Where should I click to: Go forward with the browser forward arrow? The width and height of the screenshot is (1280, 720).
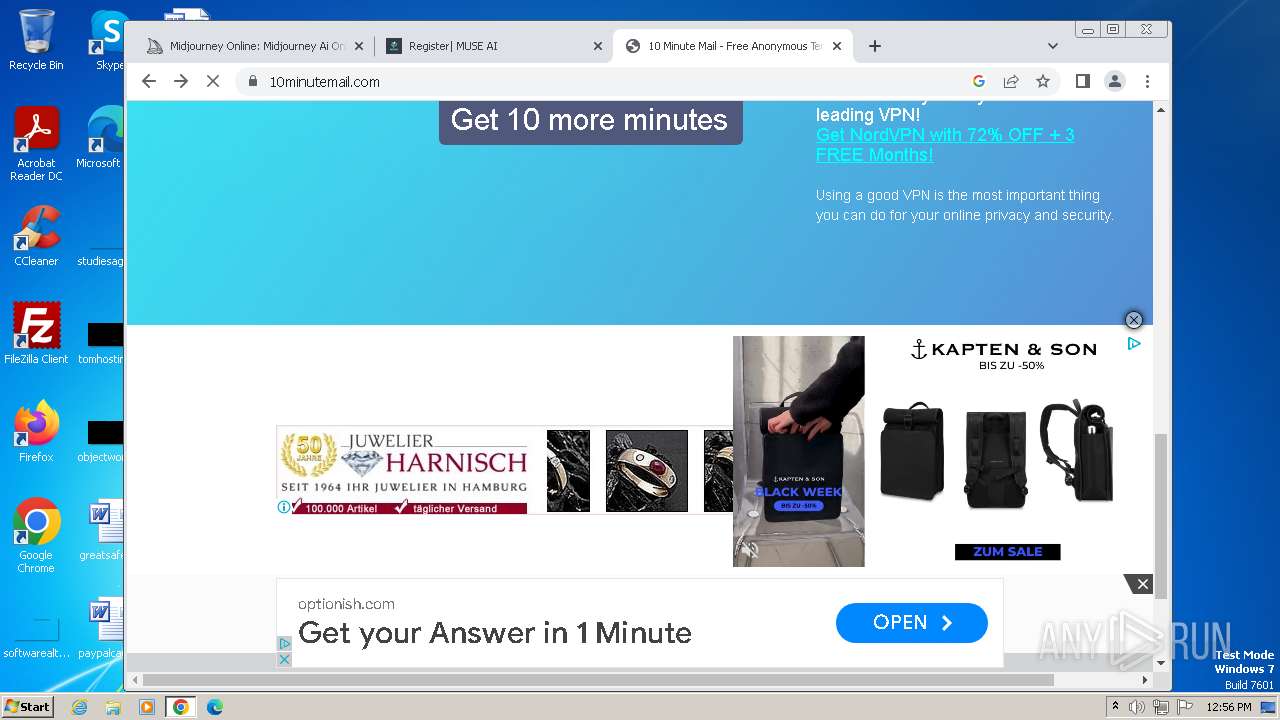click(181, 81)
